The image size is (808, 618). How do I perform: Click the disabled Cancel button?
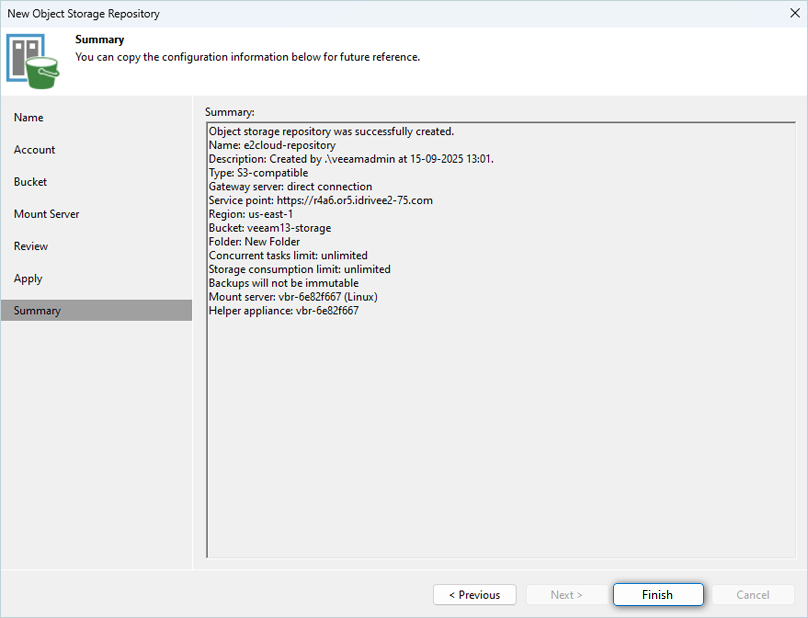[x=753, y=595]
